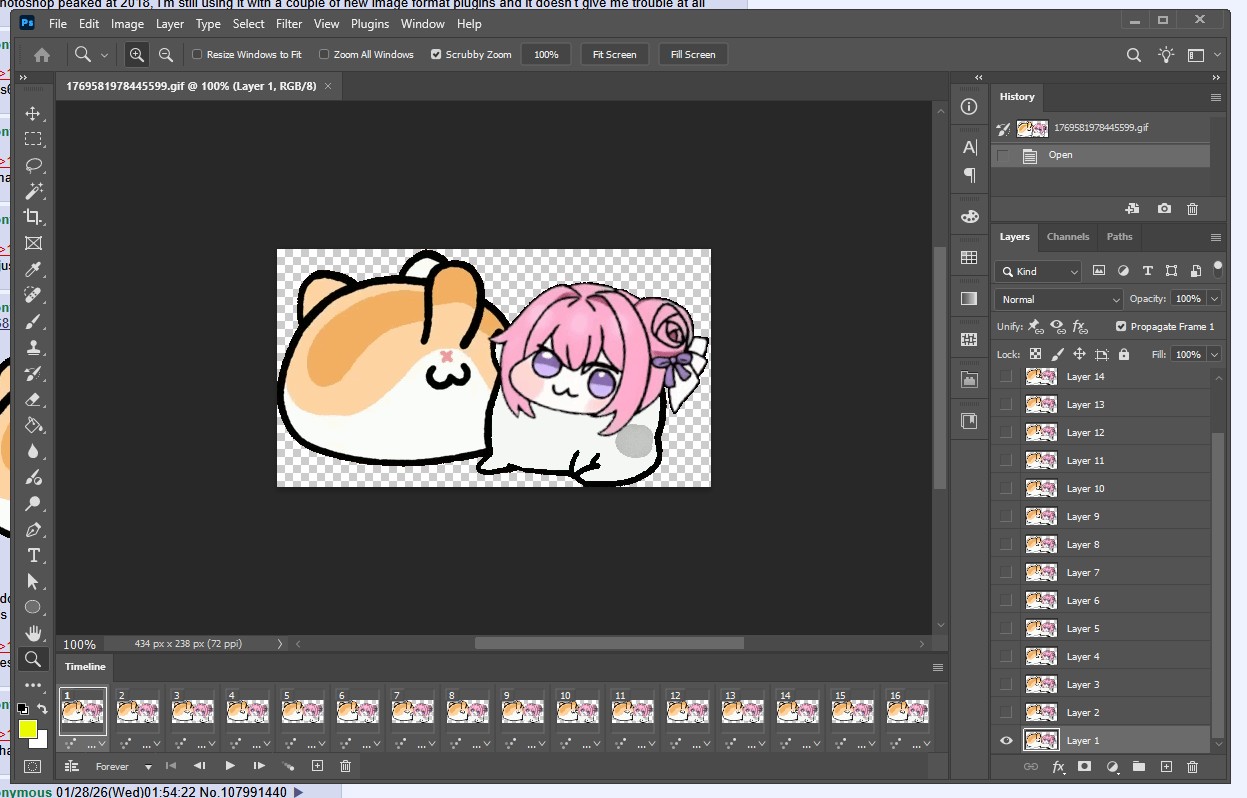1247x798 pixels.
Task: Select the Spot Healing Brush tool
Action: click(33, 296)
